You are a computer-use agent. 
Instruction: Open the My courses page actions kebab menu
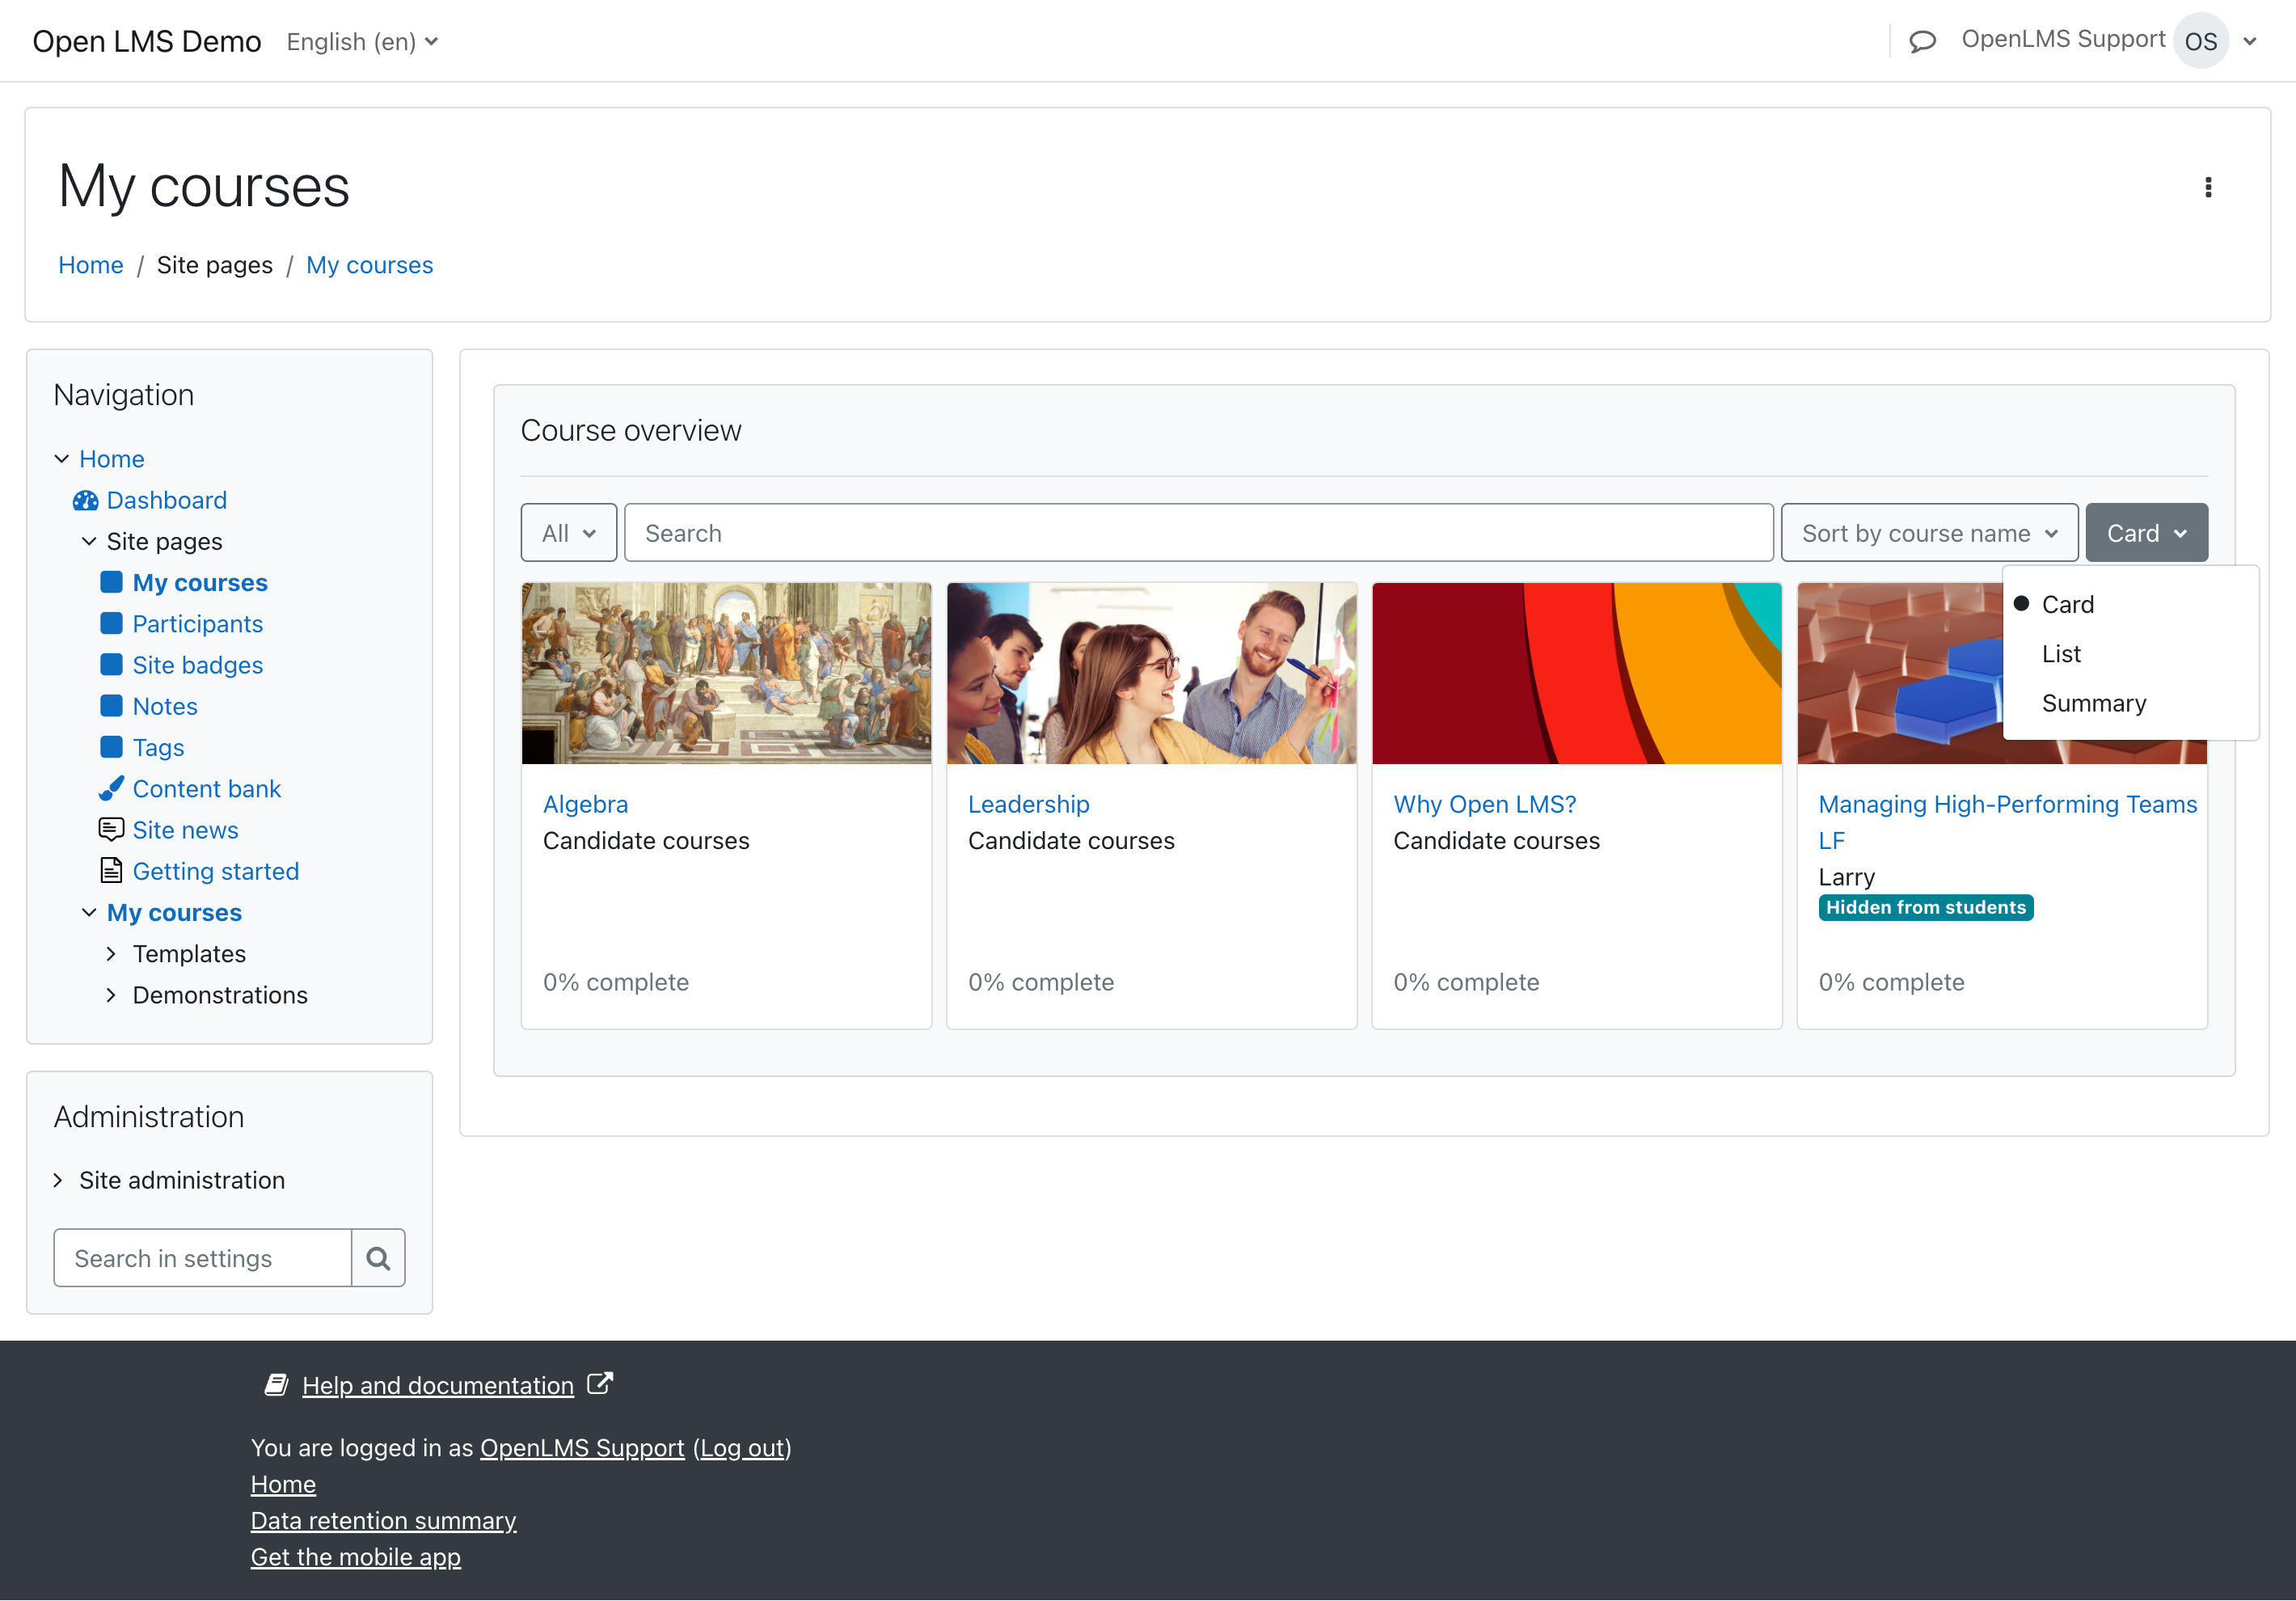click(x=2208, y=187)
